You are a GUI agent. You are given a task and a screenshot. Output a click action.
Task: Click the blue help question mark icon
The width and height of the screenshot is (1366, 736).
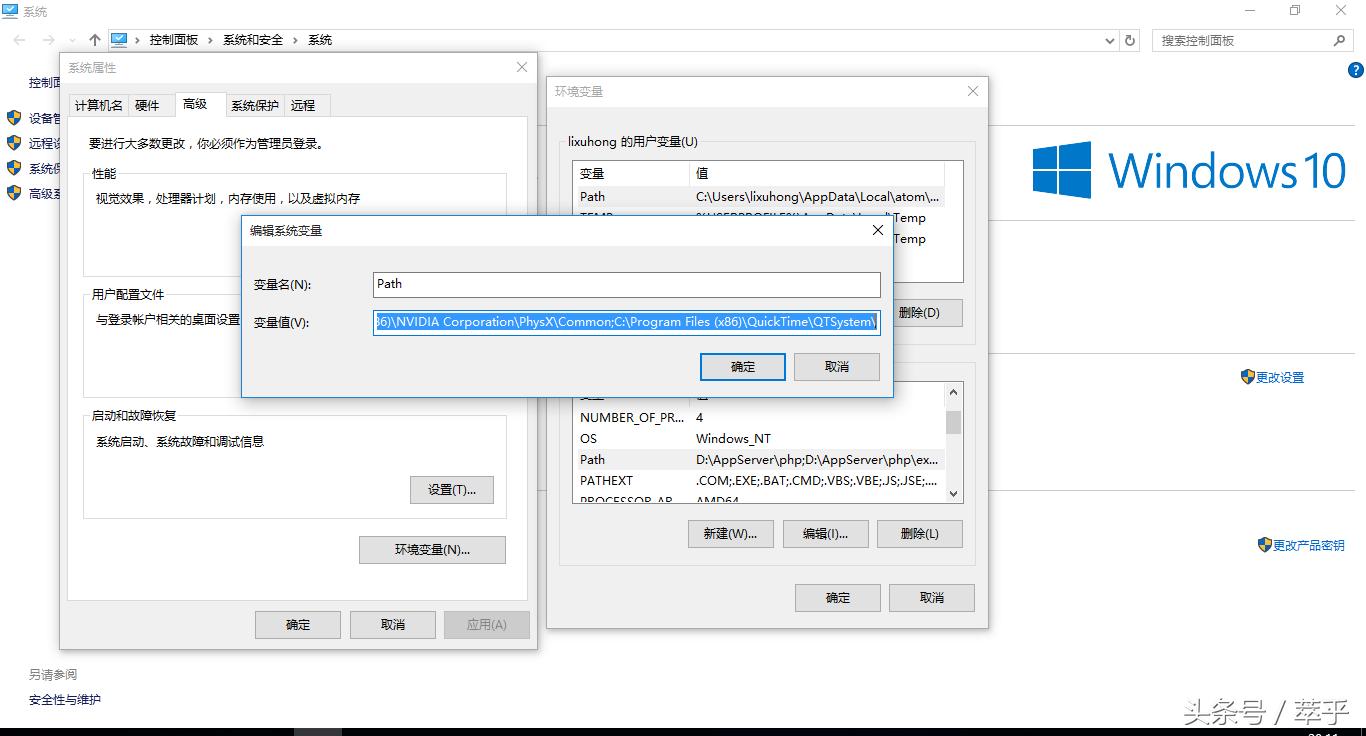click(x=1356, y=70)
